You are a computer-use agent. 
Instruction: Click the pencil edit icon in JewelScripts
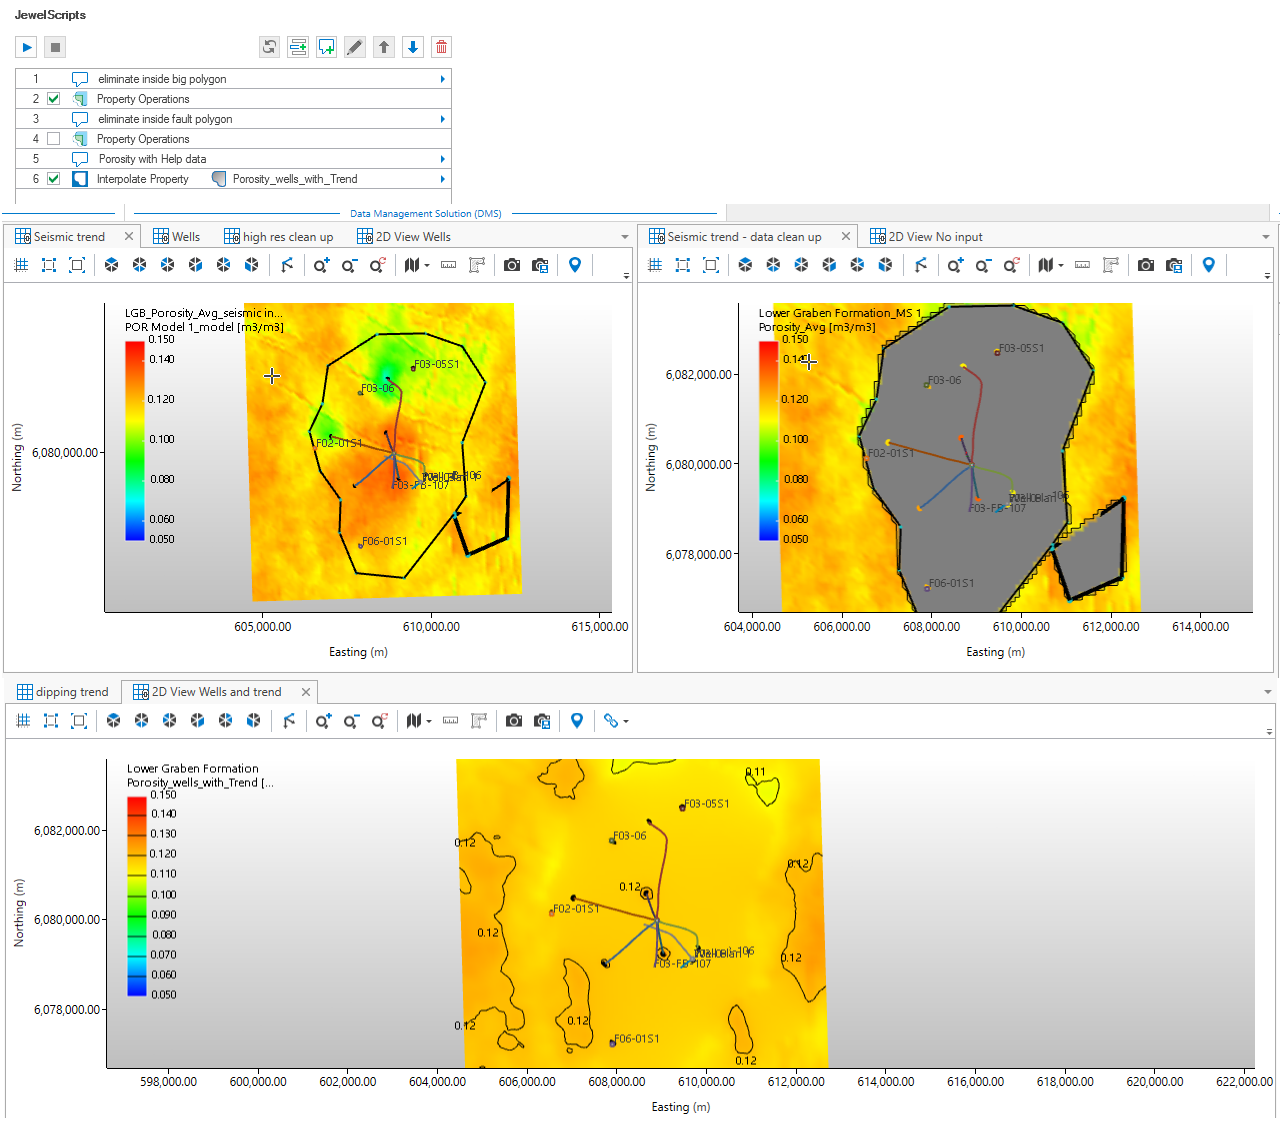[355, 47]
